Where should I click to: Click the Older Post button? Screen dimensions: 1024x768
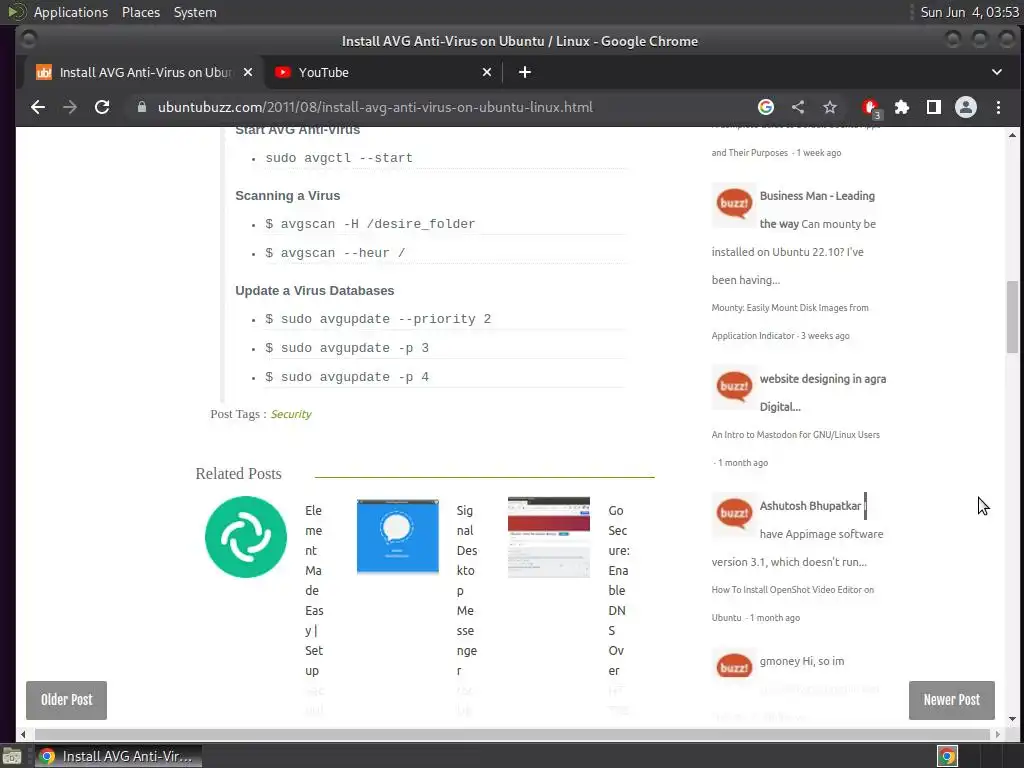[67, 700]
